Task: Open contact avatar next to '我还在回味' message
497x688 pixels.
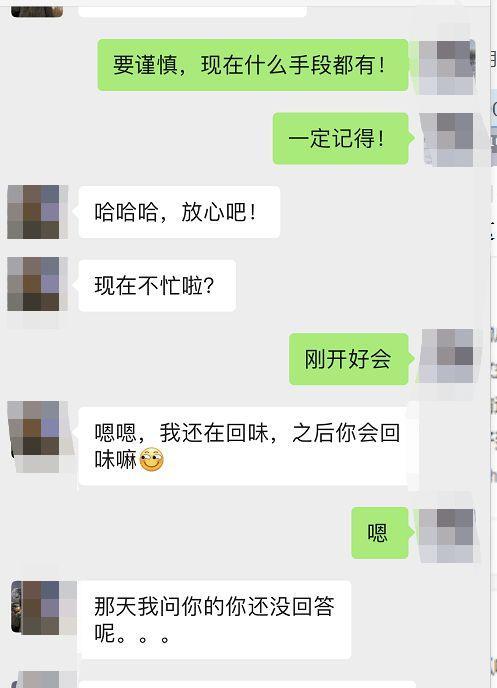Action: pyautogui.click(x=37, y=436)
